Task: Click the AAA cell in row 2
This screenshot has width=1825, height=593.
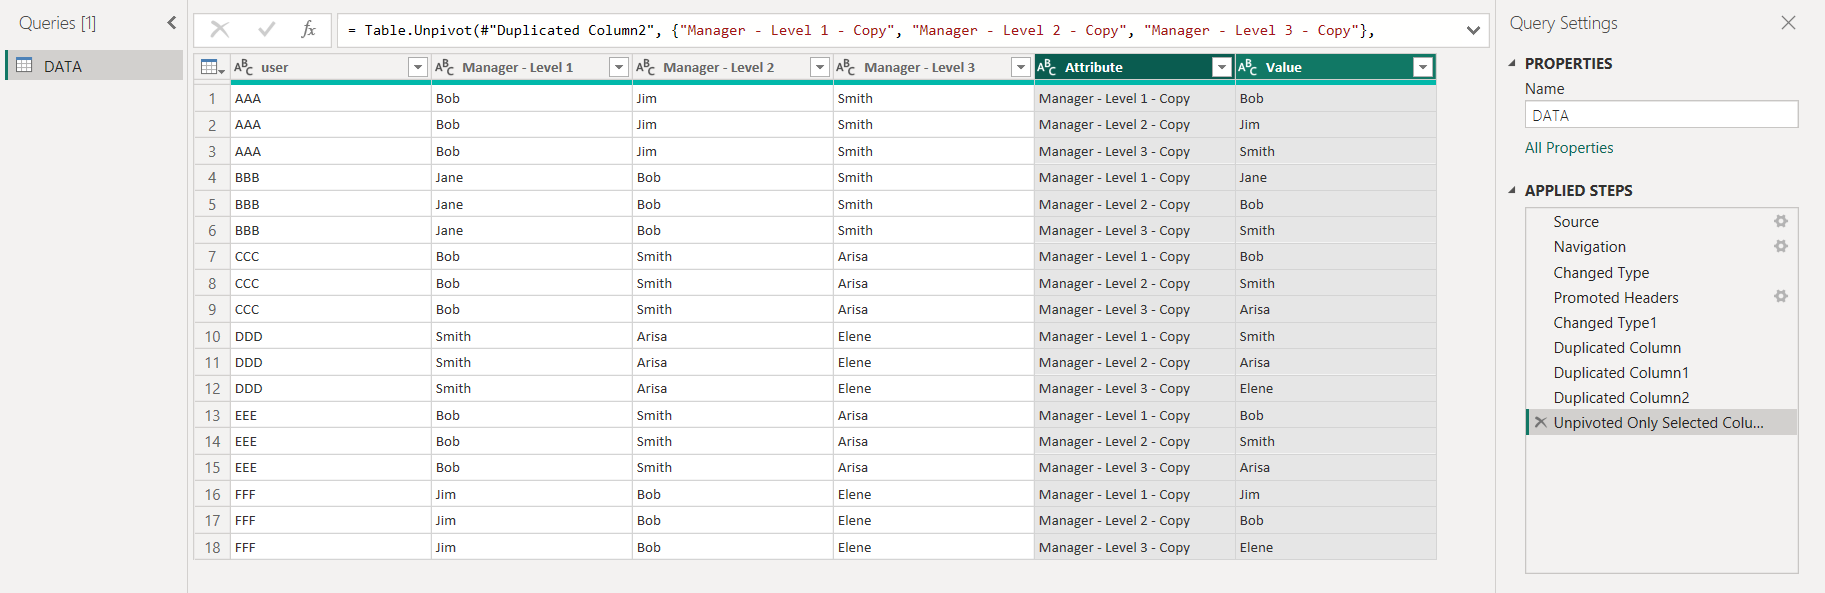Action: point(330,125)
